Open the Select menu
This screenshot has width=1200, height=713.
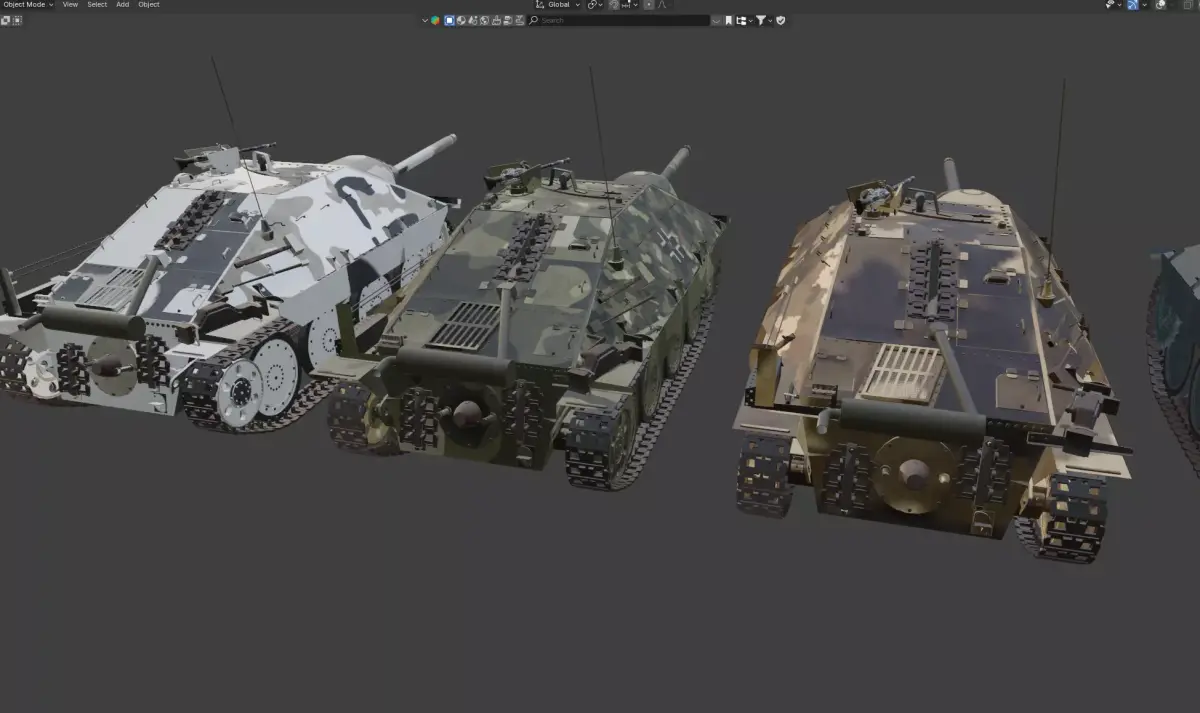pos(97,4)
